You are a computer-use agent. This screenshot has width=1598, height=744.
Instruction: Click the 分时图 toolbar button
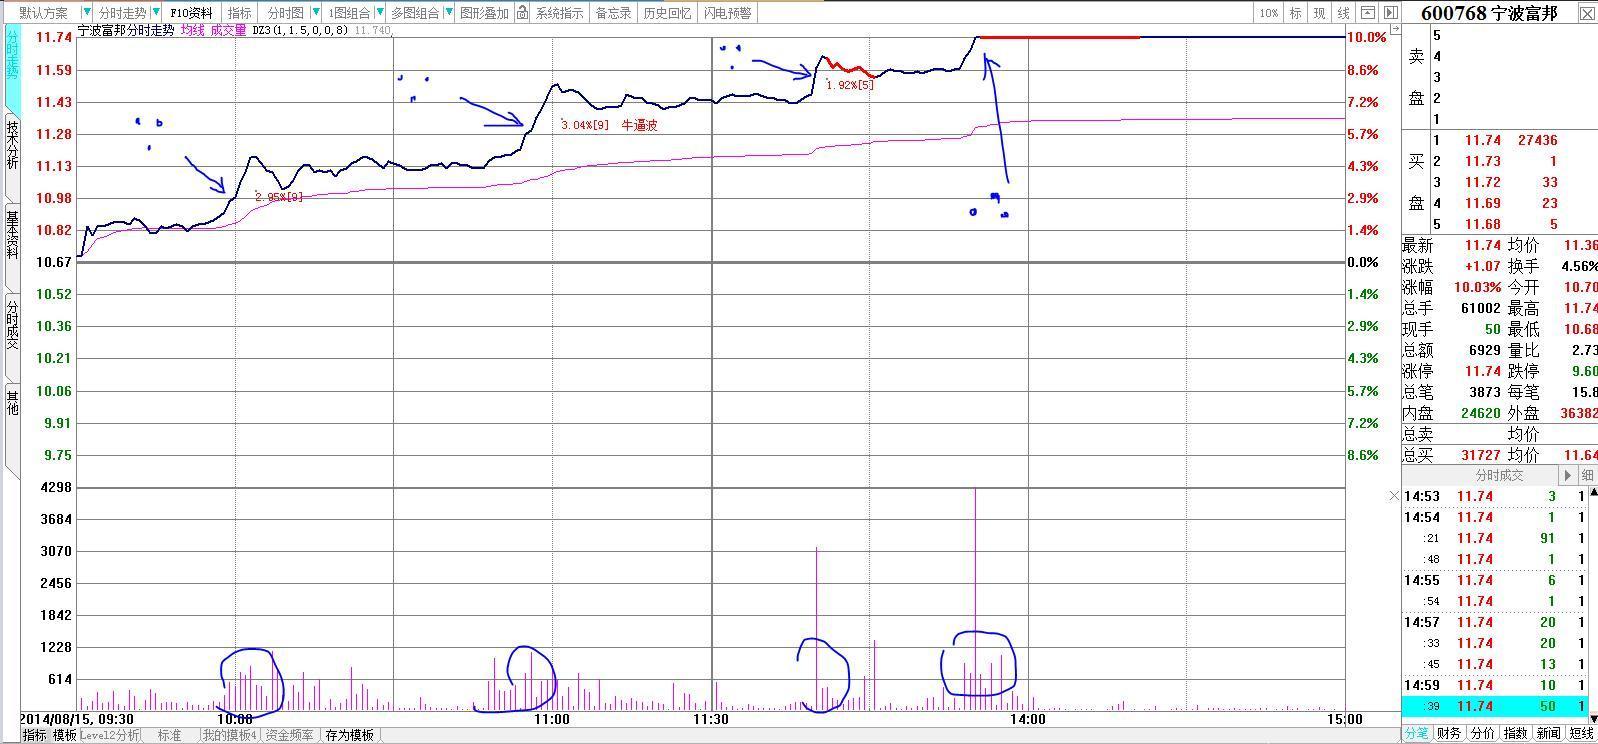[x=285, y=13]
